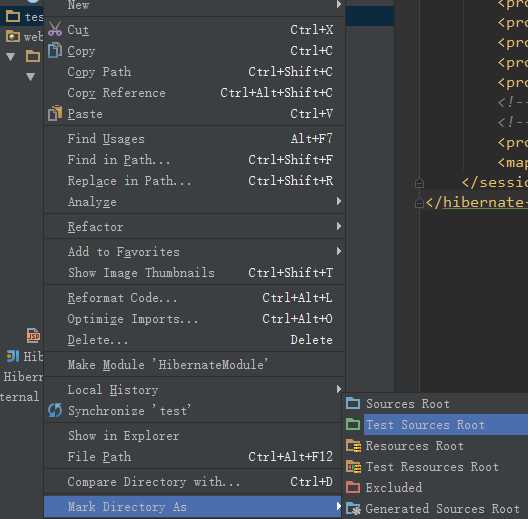
Task: Click the green Test Sources Root folder icon
Action: [353, 424]
